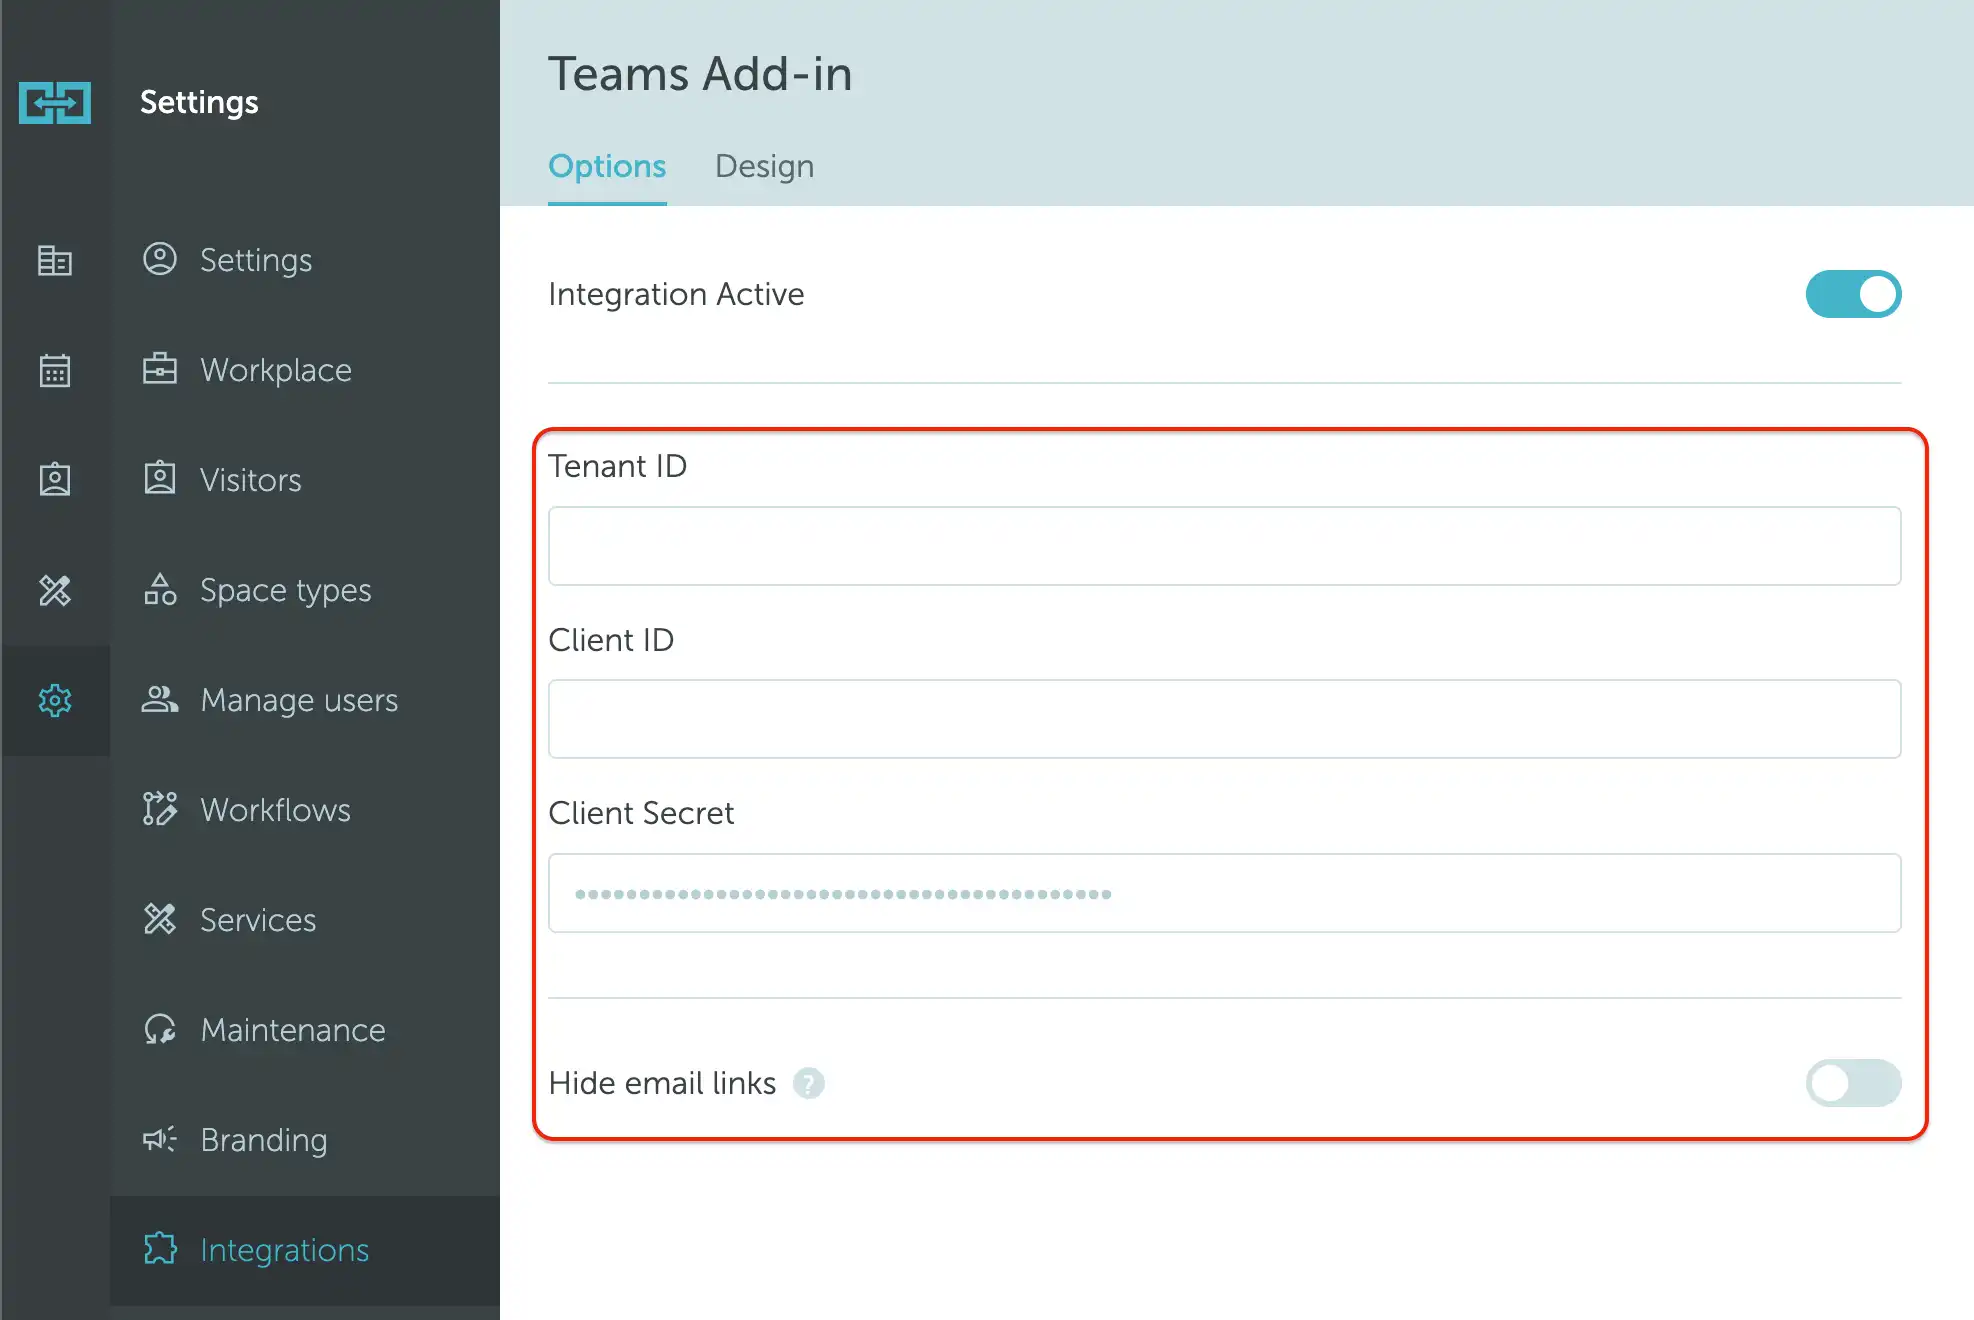Click the Settings header title
The image size is (1974, 1320).
point(199,102)
